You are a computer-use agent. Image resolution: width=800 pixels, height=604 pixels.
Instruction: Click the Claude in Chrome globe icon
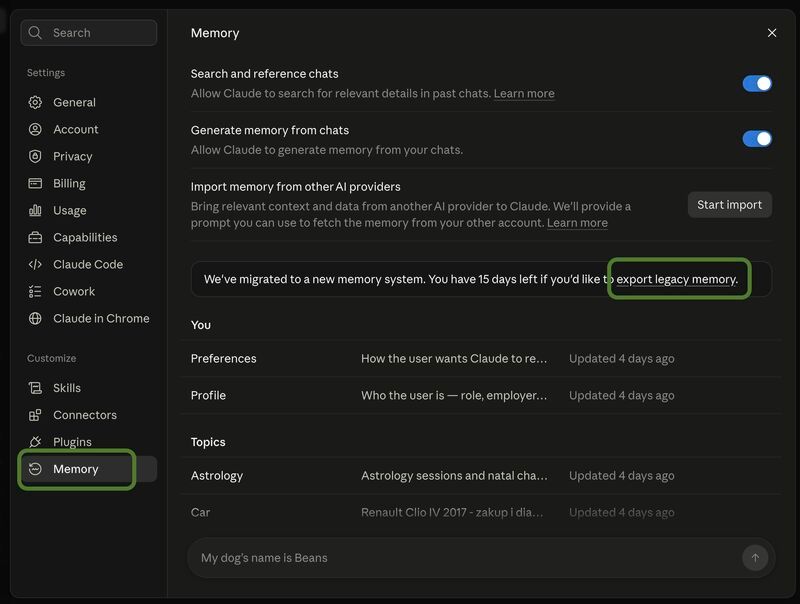[x=35, y=318]
